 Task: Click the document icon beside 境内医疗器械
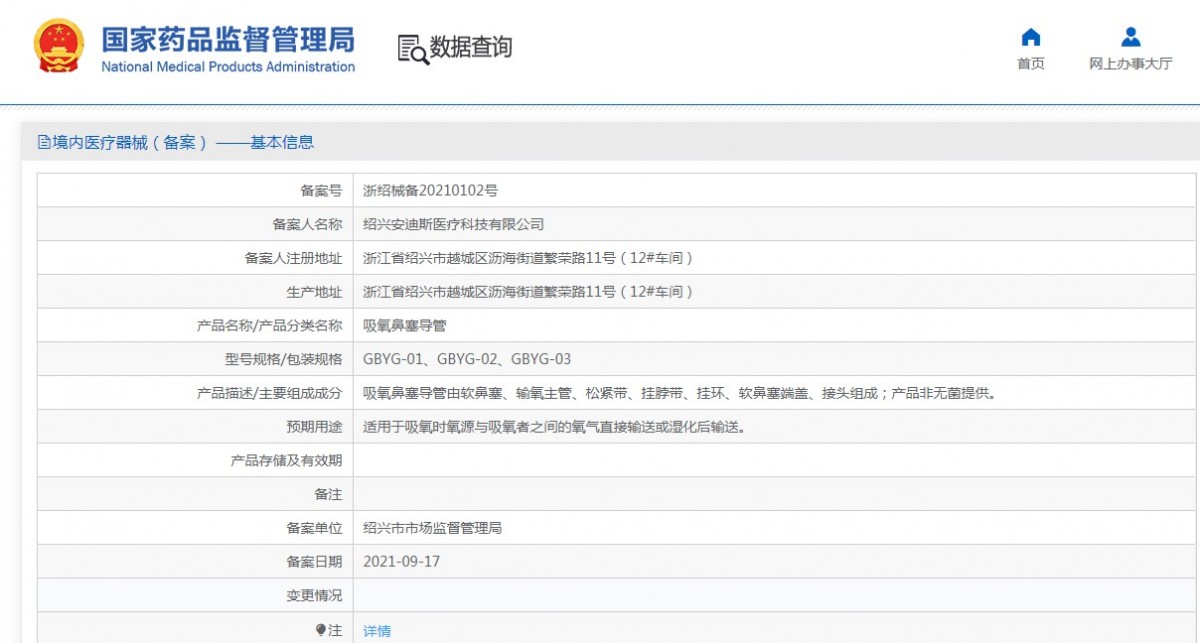[44, 142]
